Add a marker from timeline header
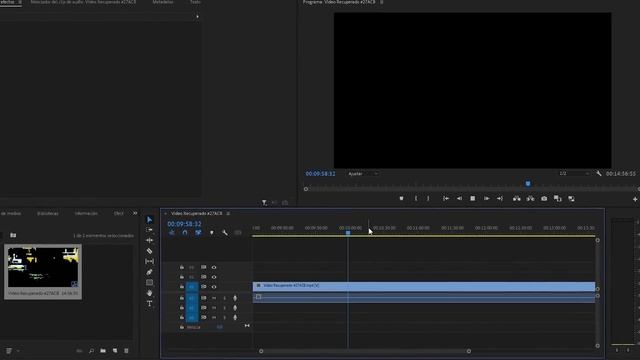The height and width of the screenshot is (360, 640). (x=211, y=233)
